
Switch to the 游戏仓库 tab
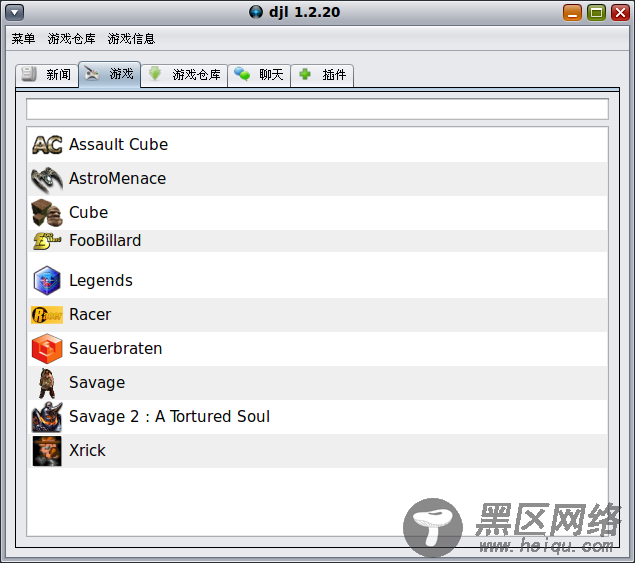pyautogui.click(x=184, y=75)
